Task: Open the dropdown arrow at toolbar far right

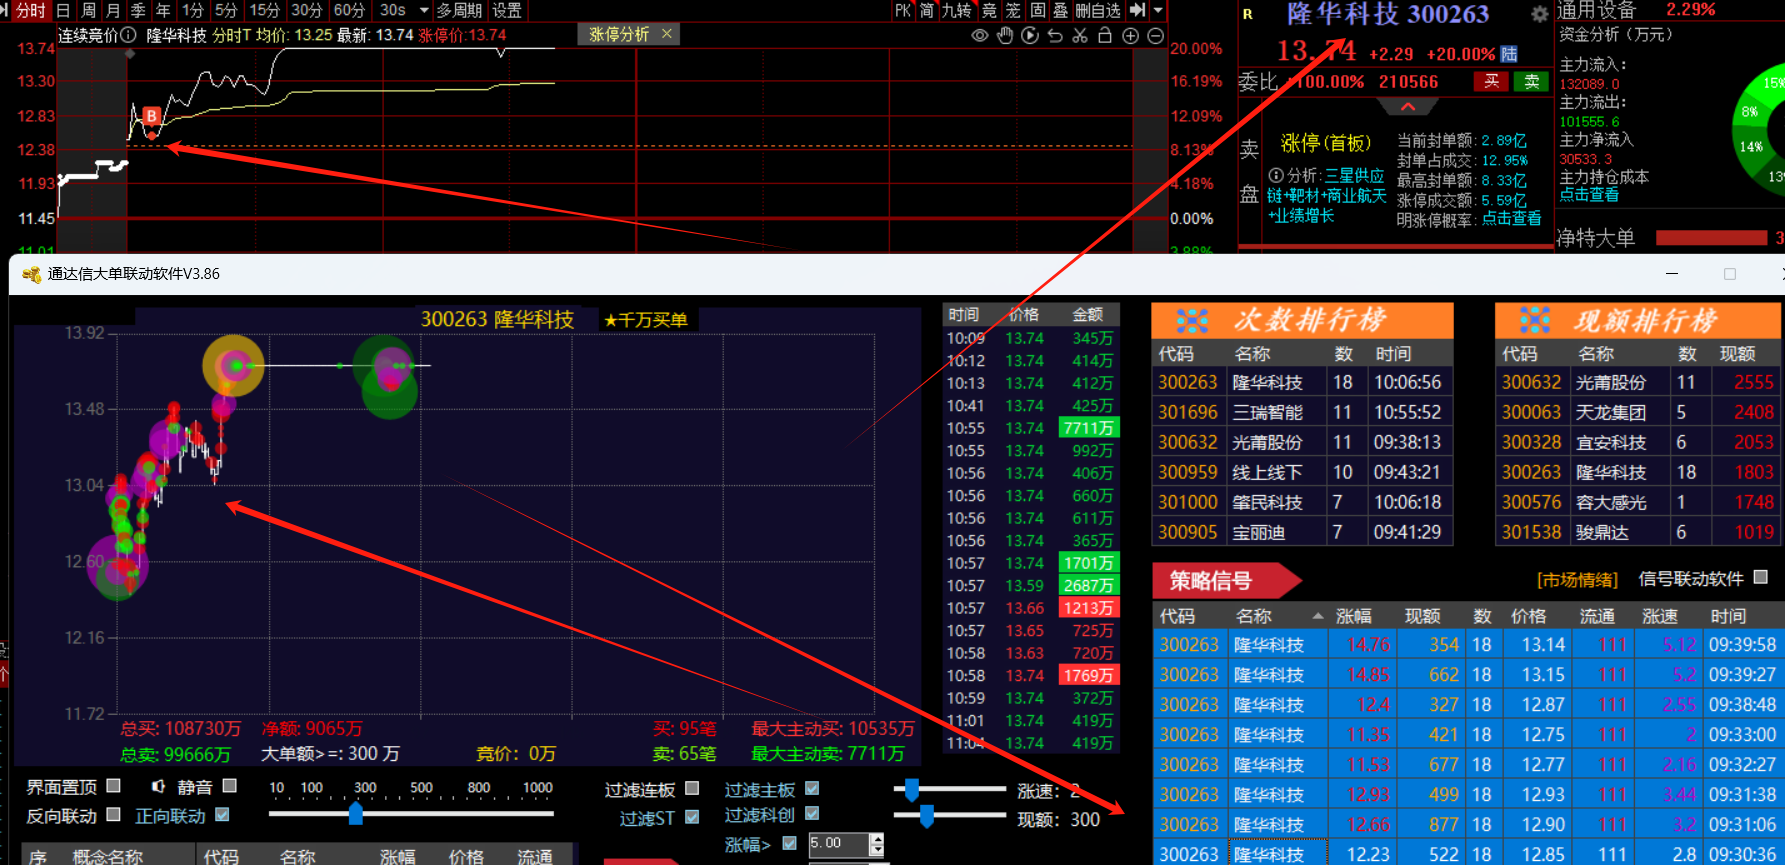Action: (1158, 10)
